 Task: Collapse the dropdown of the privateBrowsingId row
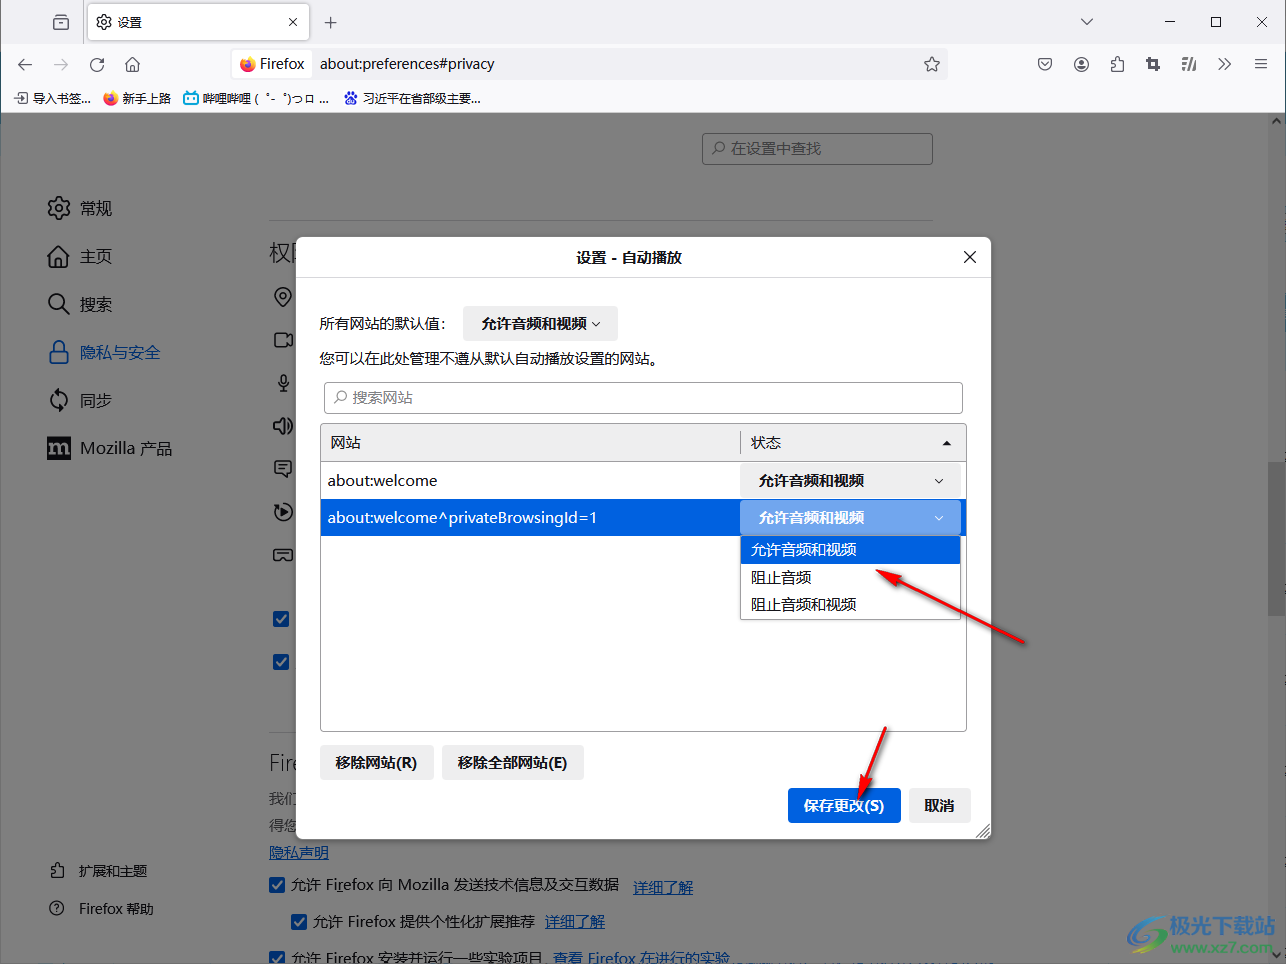[x=851, y=517]
